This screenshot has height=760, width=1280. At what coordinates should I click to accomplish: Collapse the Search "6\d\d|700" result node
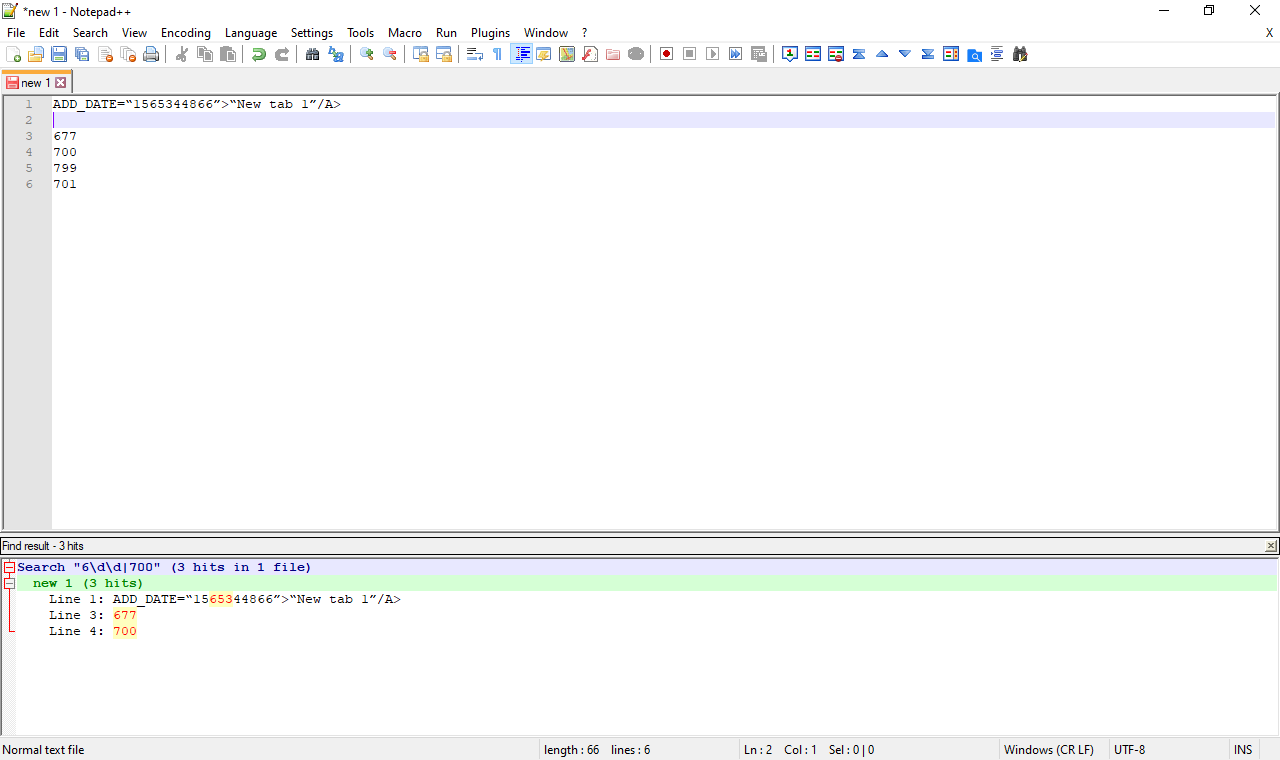click(9, 567)
